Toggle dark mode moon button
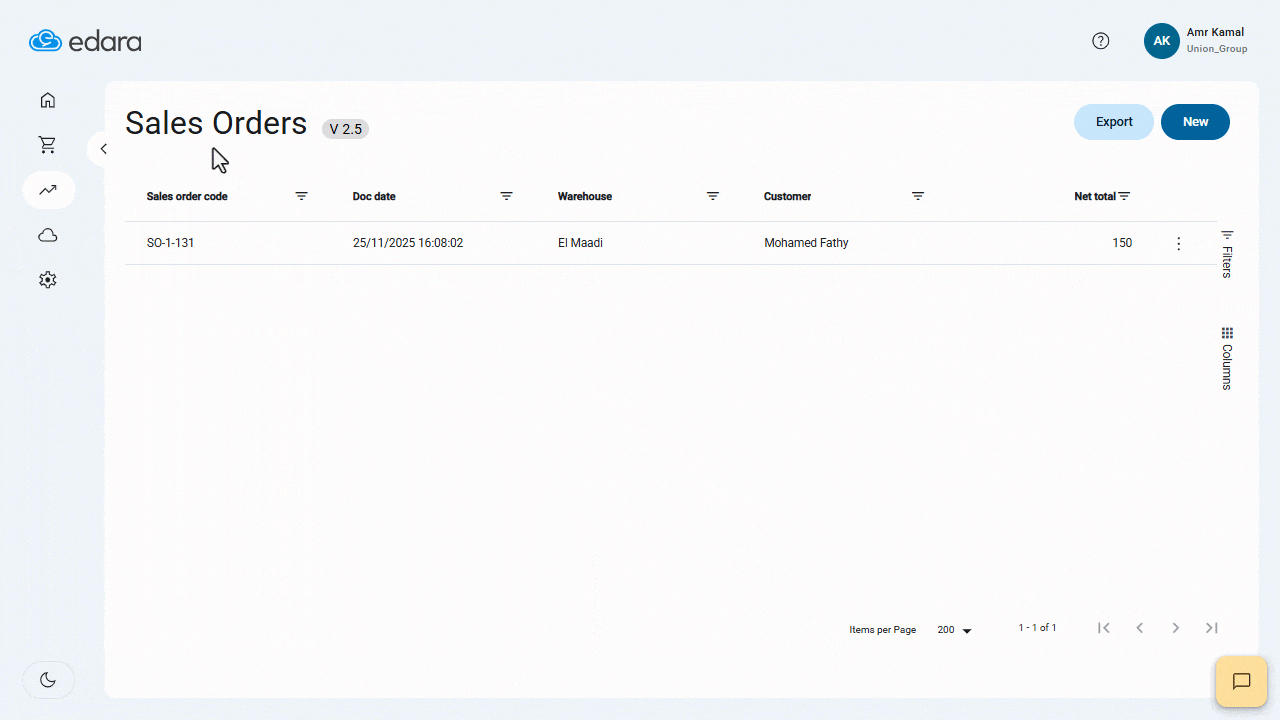The height and width of the screenshot is (720, 1280). pos(48,680)
